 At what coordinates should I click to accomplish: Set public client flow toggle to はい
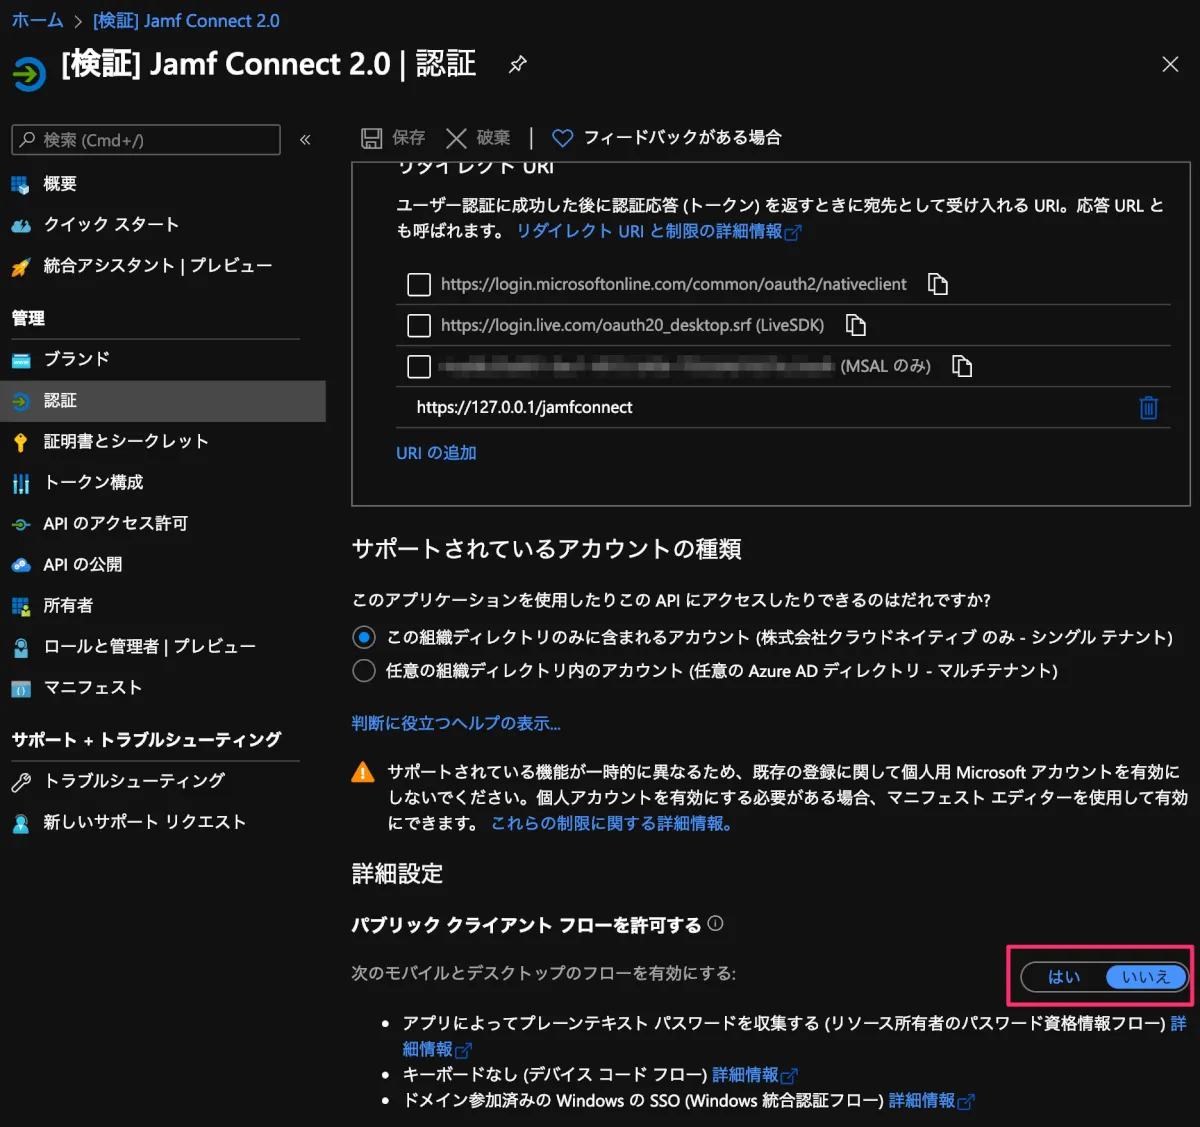1064,977
